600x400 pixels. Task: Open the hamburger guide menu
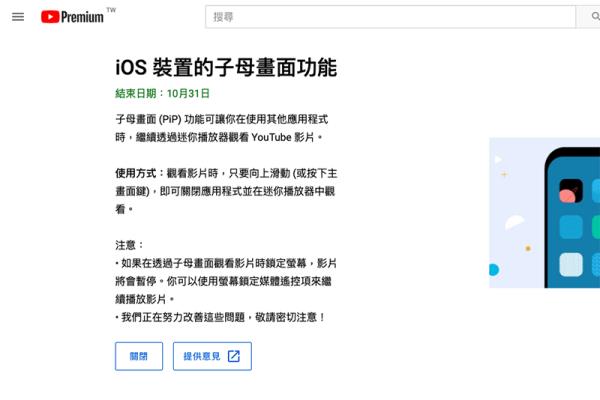click(x=18, y=17)
